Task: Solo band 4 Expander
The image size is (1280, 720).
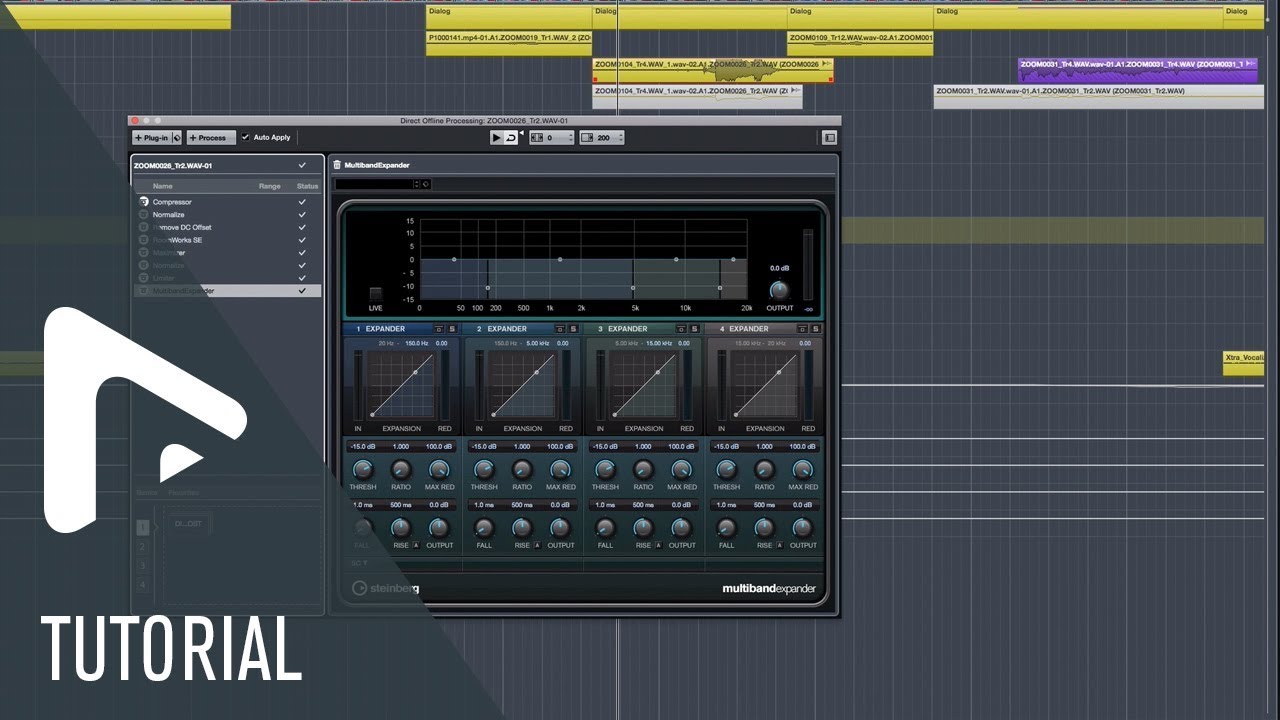Action: coord(815,329)
